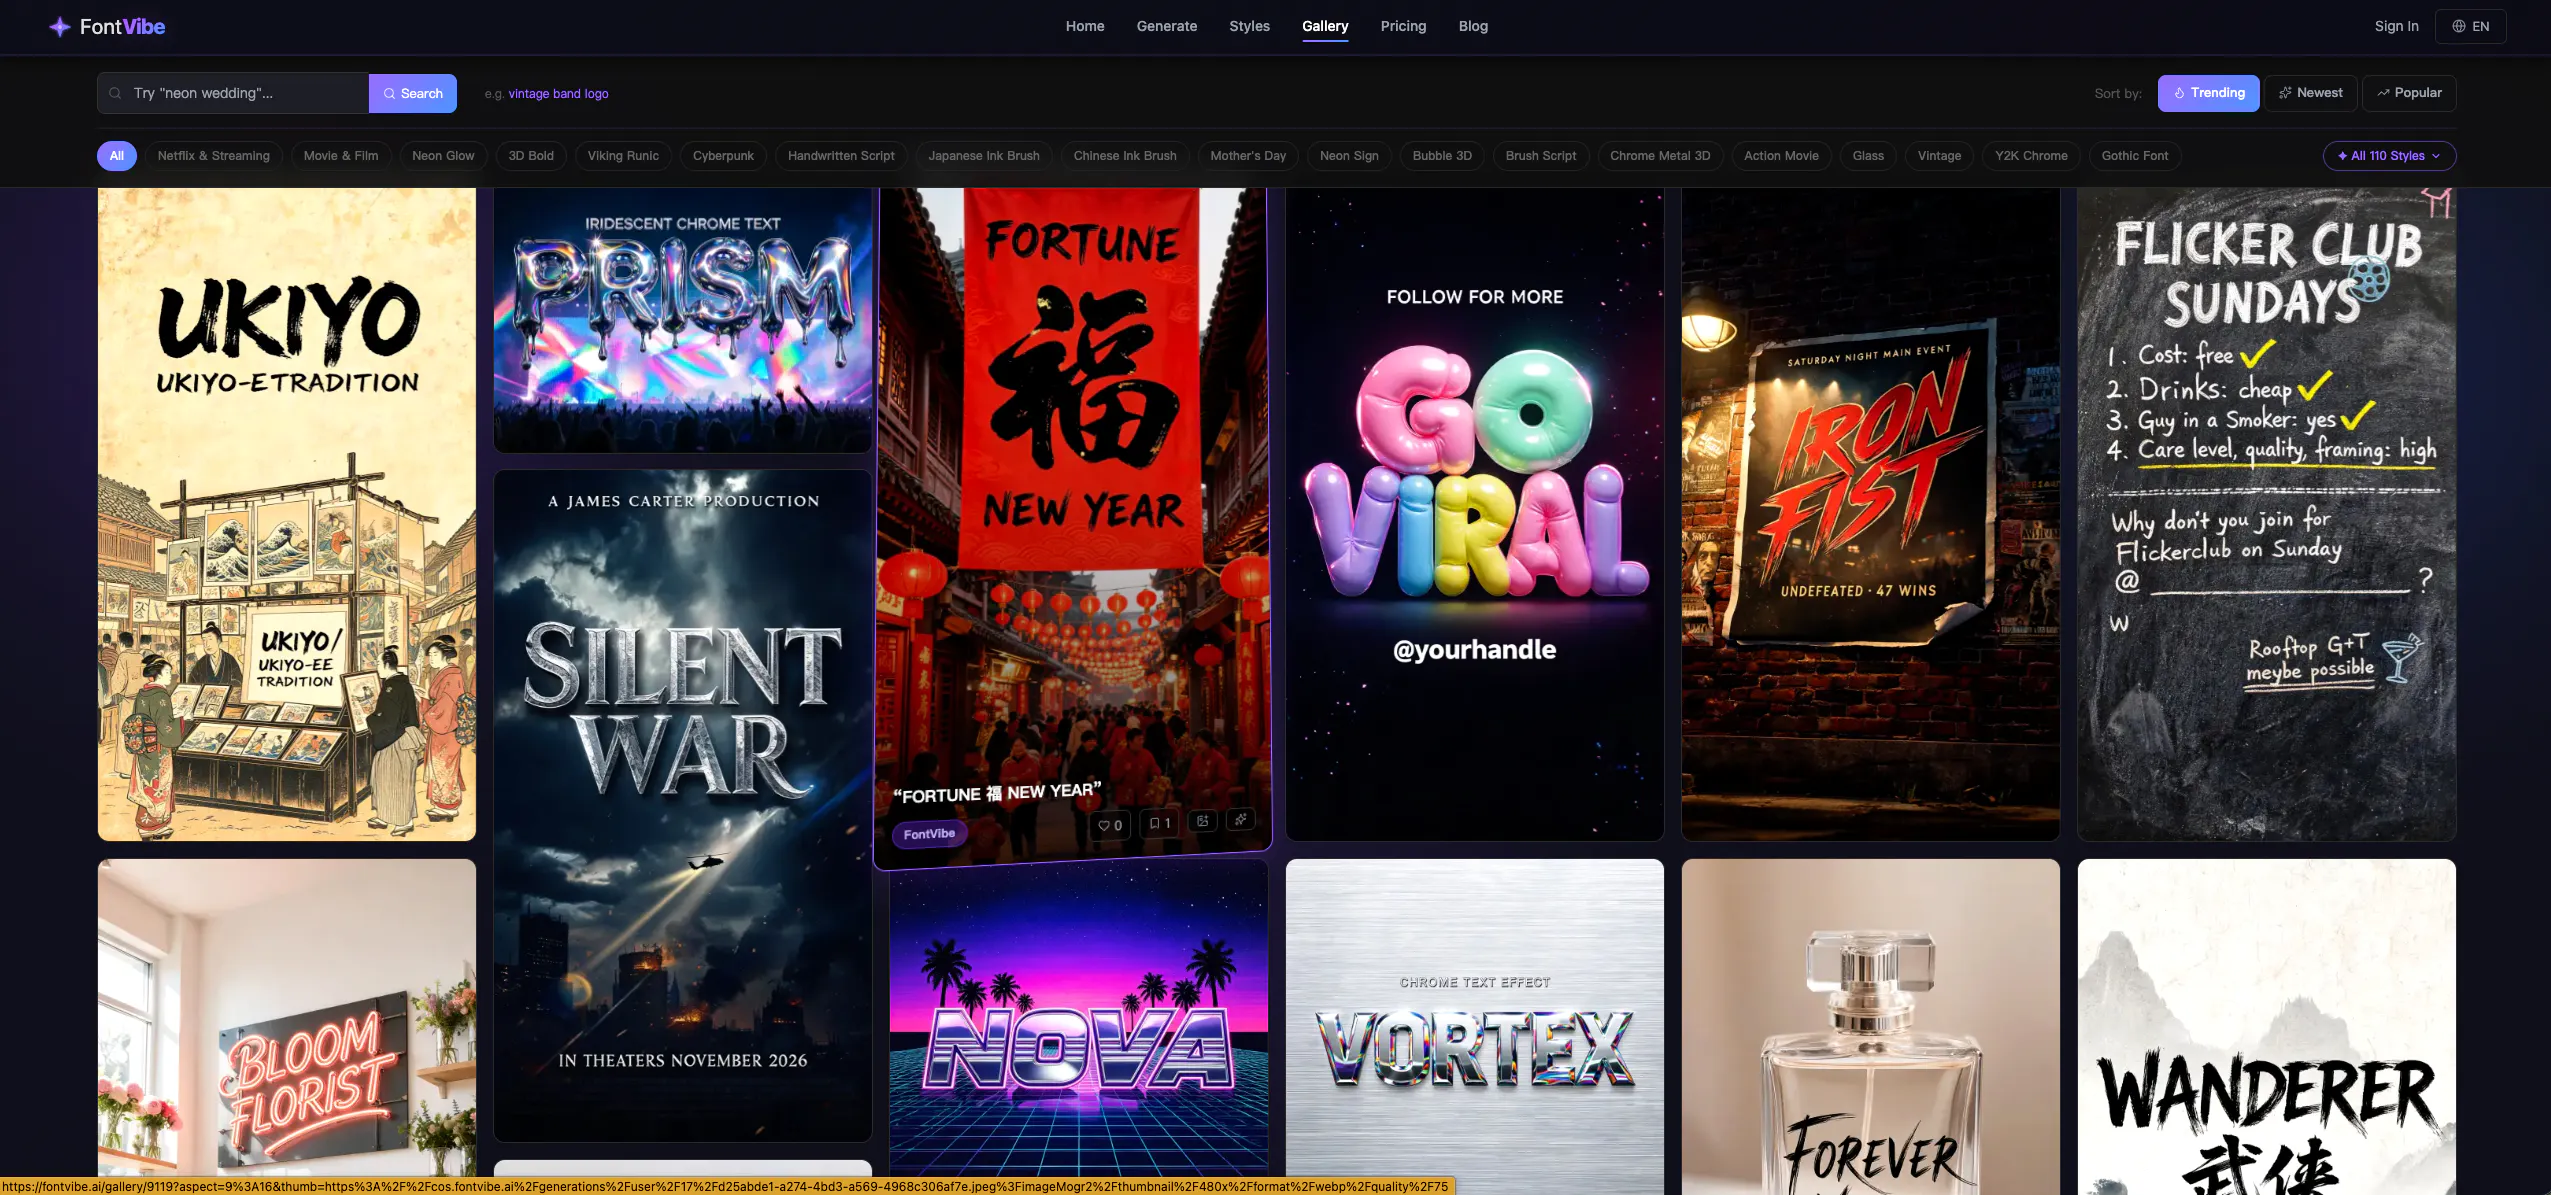Open the FontVibe author badge on Fortune card
2551x1195 pixels.
coord(929,834)
